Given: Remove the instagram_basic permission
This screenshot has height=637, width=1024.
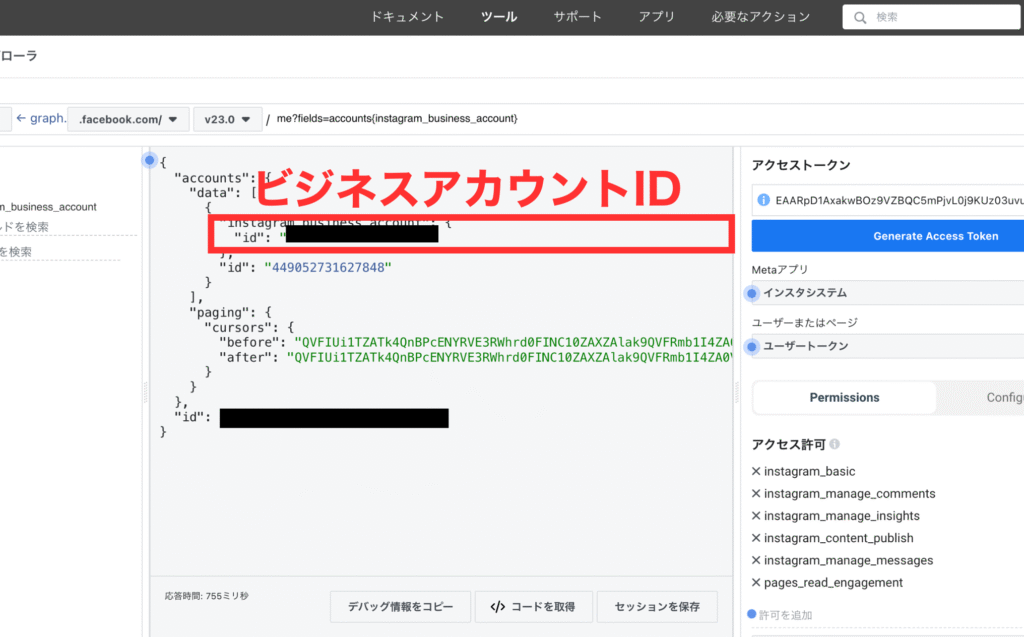Looking at the screenshot, I should pos(756,471).
